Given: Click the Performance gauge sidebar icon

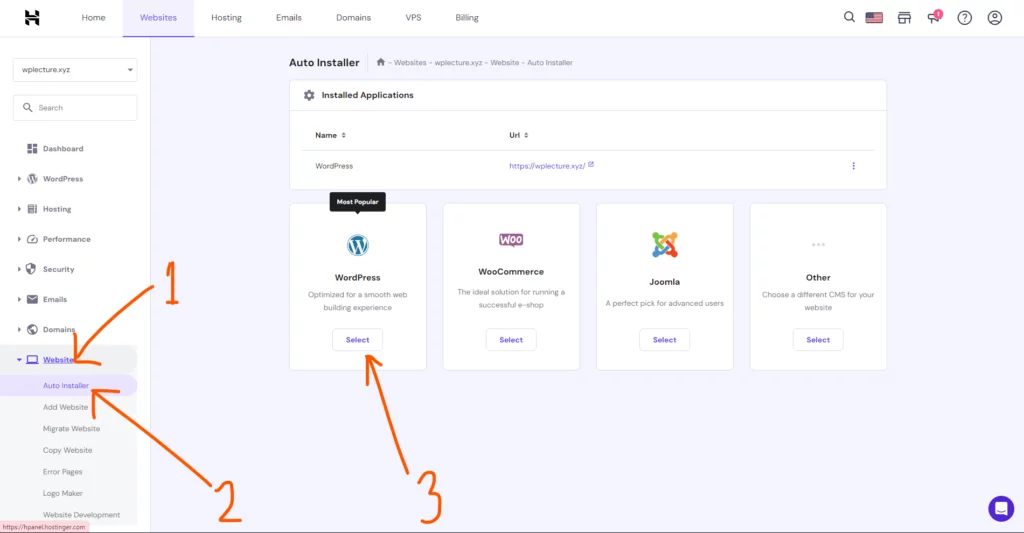Looking at the screenshot, I should [32, 239].
